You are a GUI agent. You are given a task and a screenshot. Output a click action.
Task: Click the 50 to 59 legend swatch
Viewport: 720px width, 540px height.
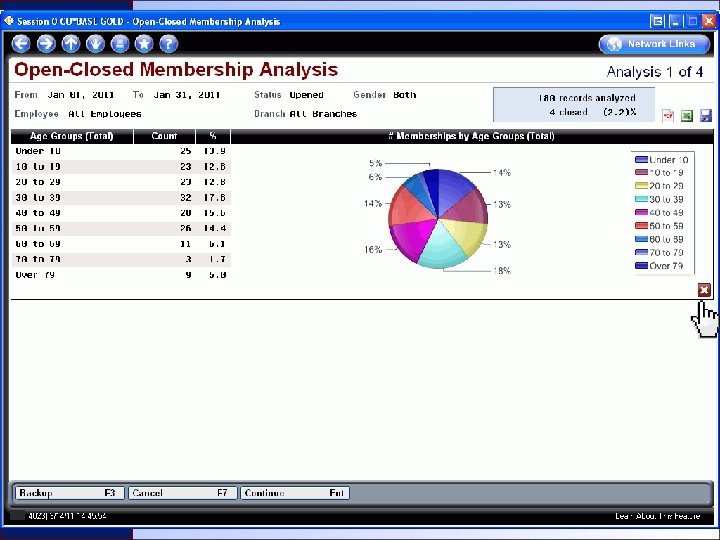641,226
